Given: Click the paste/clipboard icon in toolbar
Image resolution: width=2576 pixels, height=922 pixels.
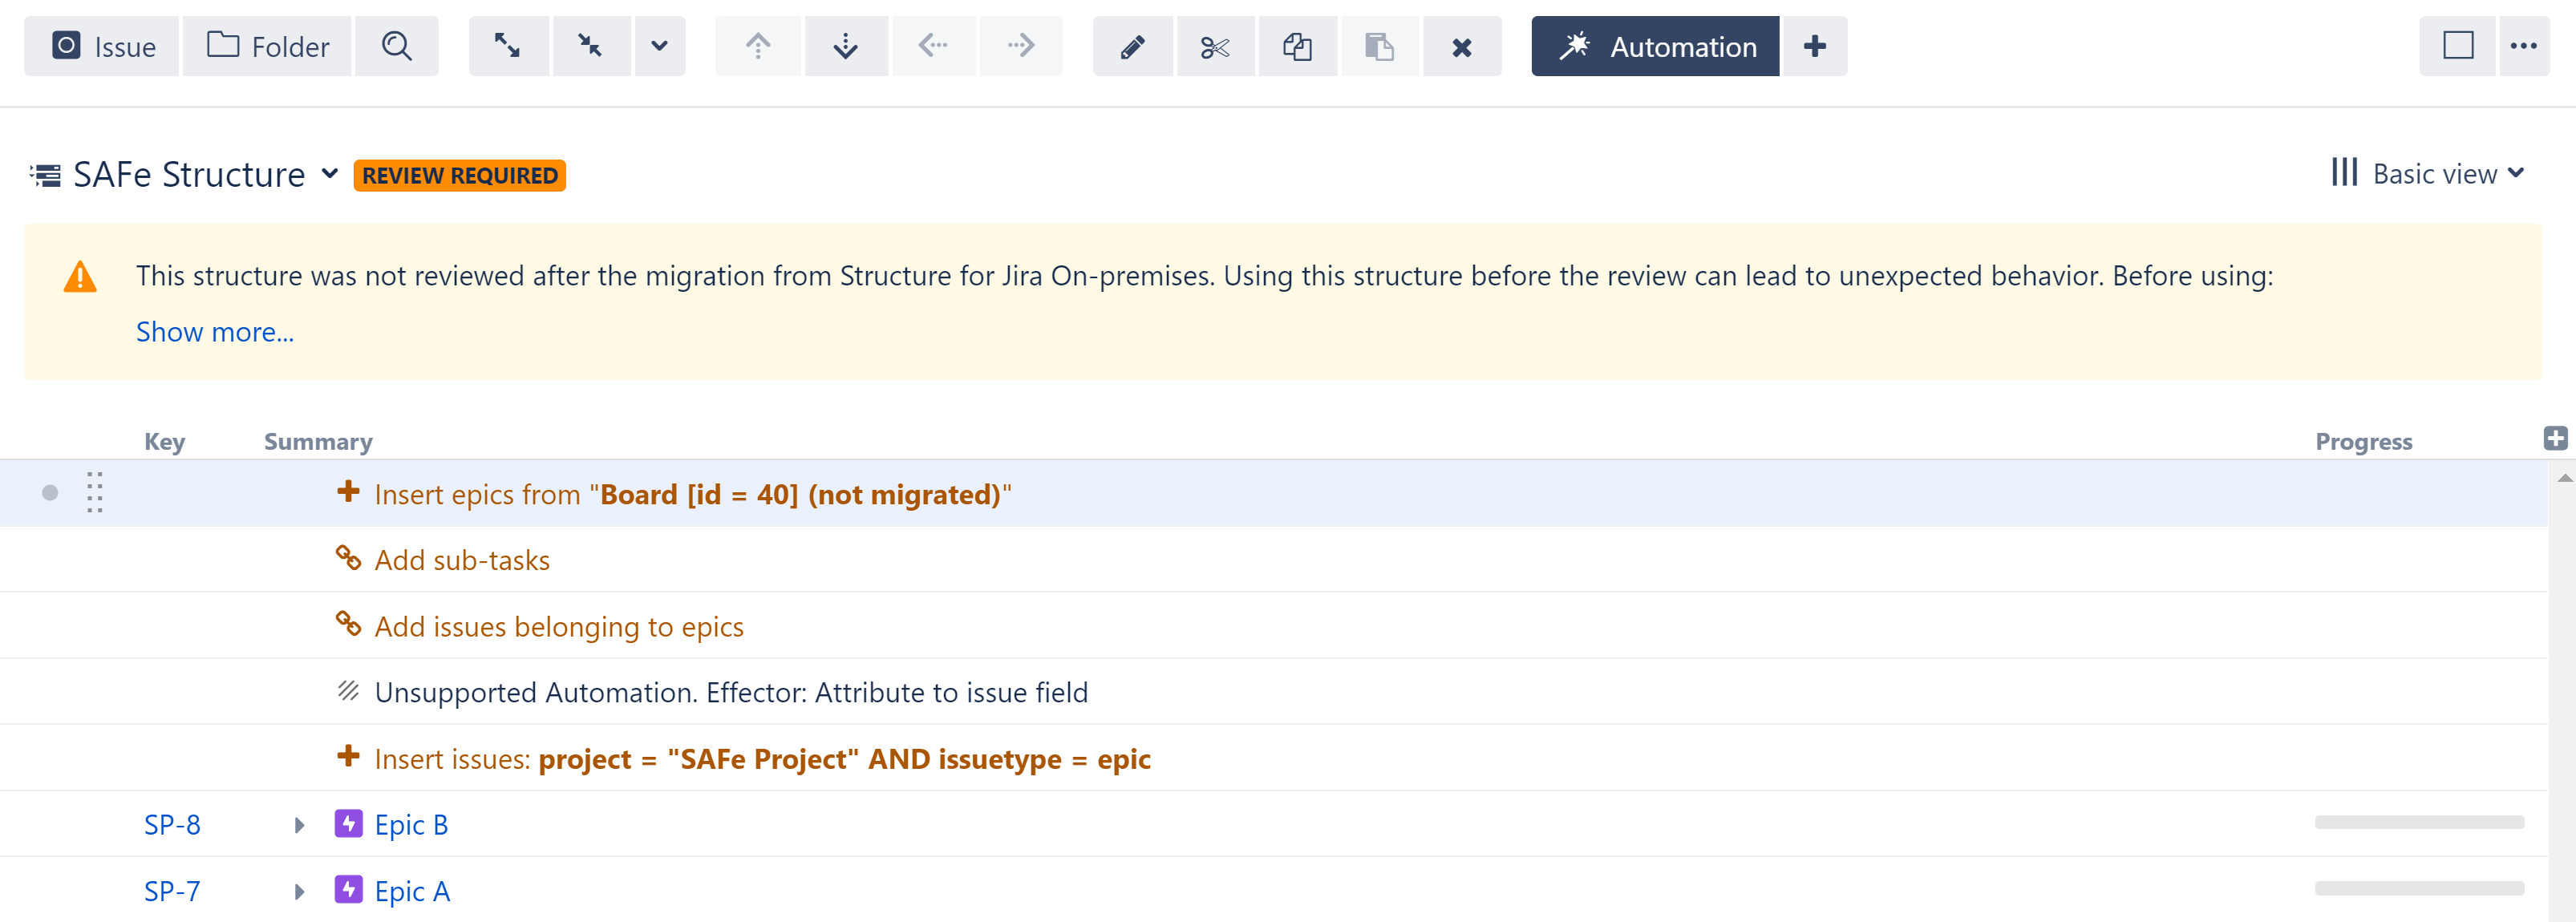Looking at the screenshot, I should point(1380,44).
